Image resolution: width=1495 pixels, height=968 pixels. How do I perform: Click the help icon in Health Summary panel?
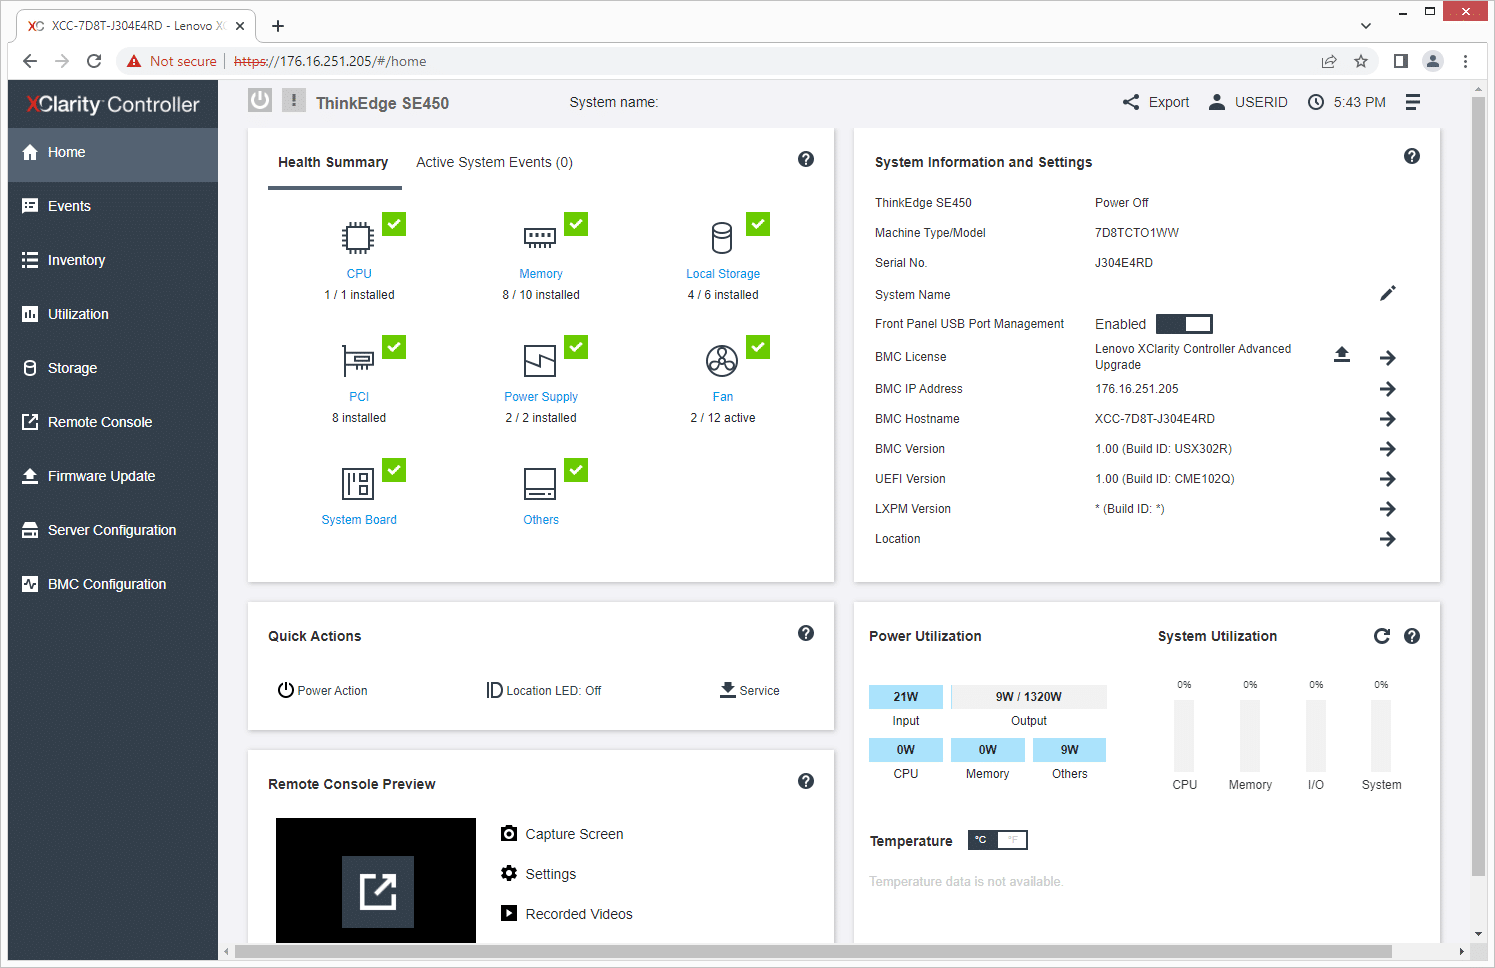[806, 159]
